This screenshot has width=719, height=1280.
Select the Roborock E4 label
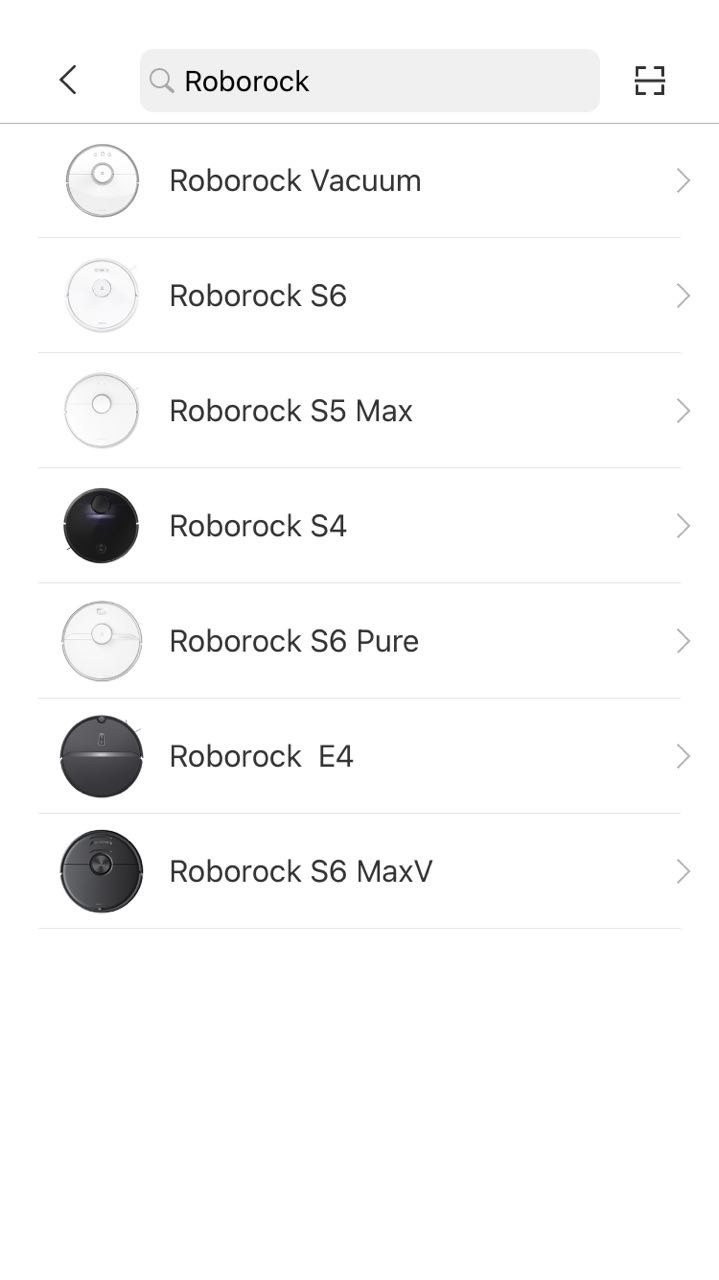click(261, 756)
